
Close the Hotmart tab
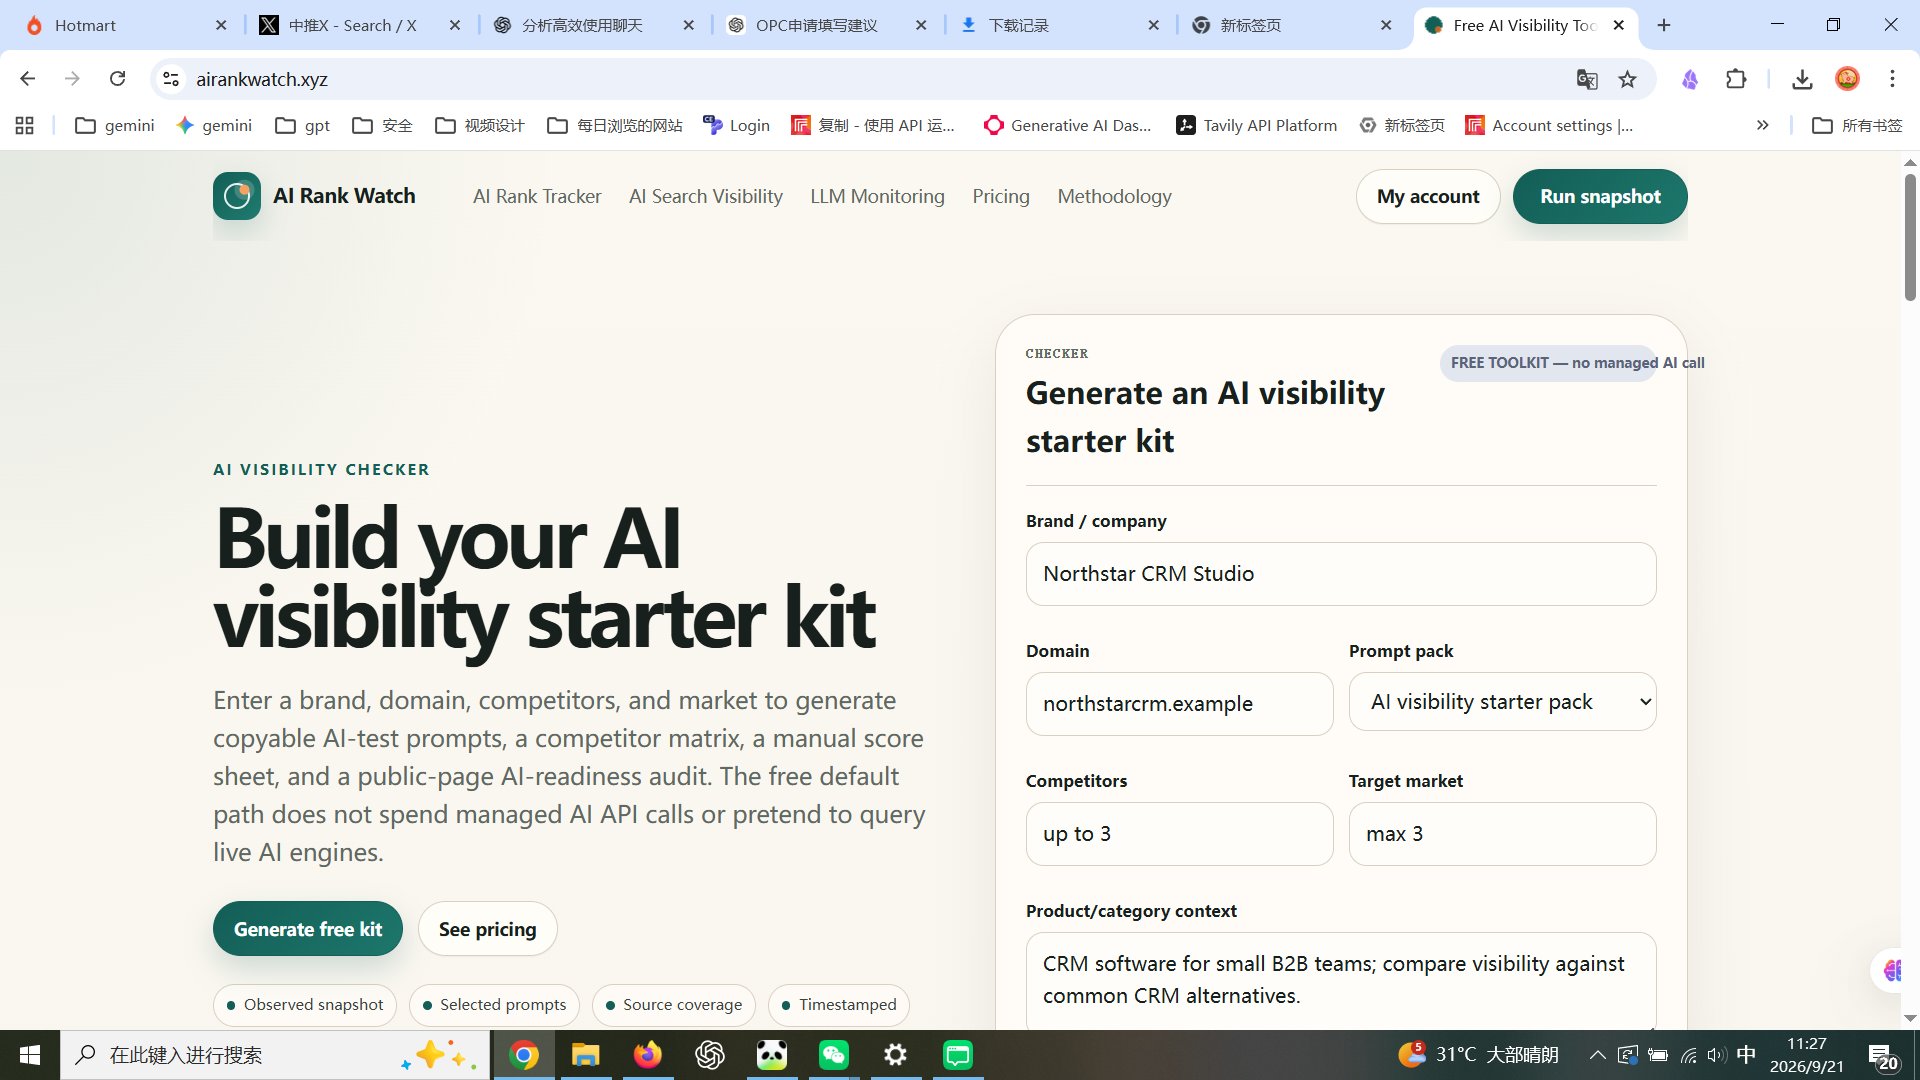[x=221, y=25]
